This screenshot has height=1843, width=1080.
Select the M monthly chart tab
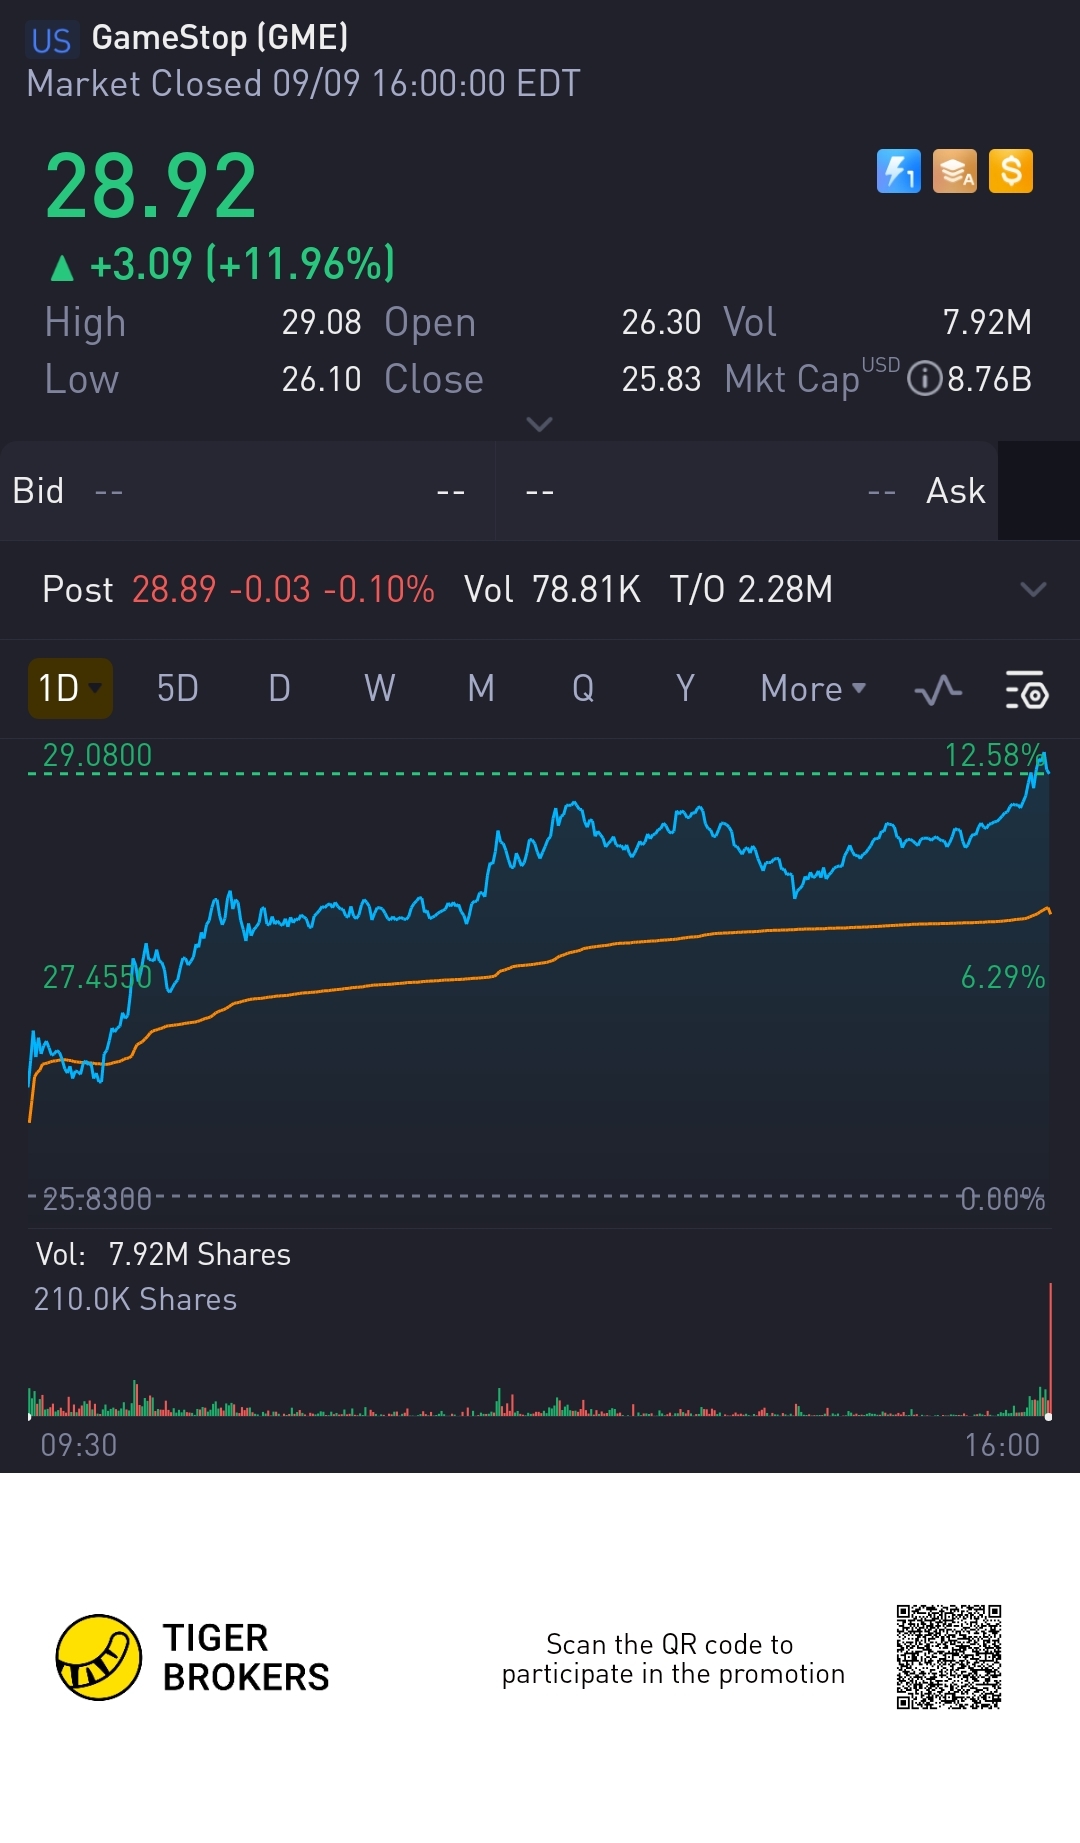(481, 689)
